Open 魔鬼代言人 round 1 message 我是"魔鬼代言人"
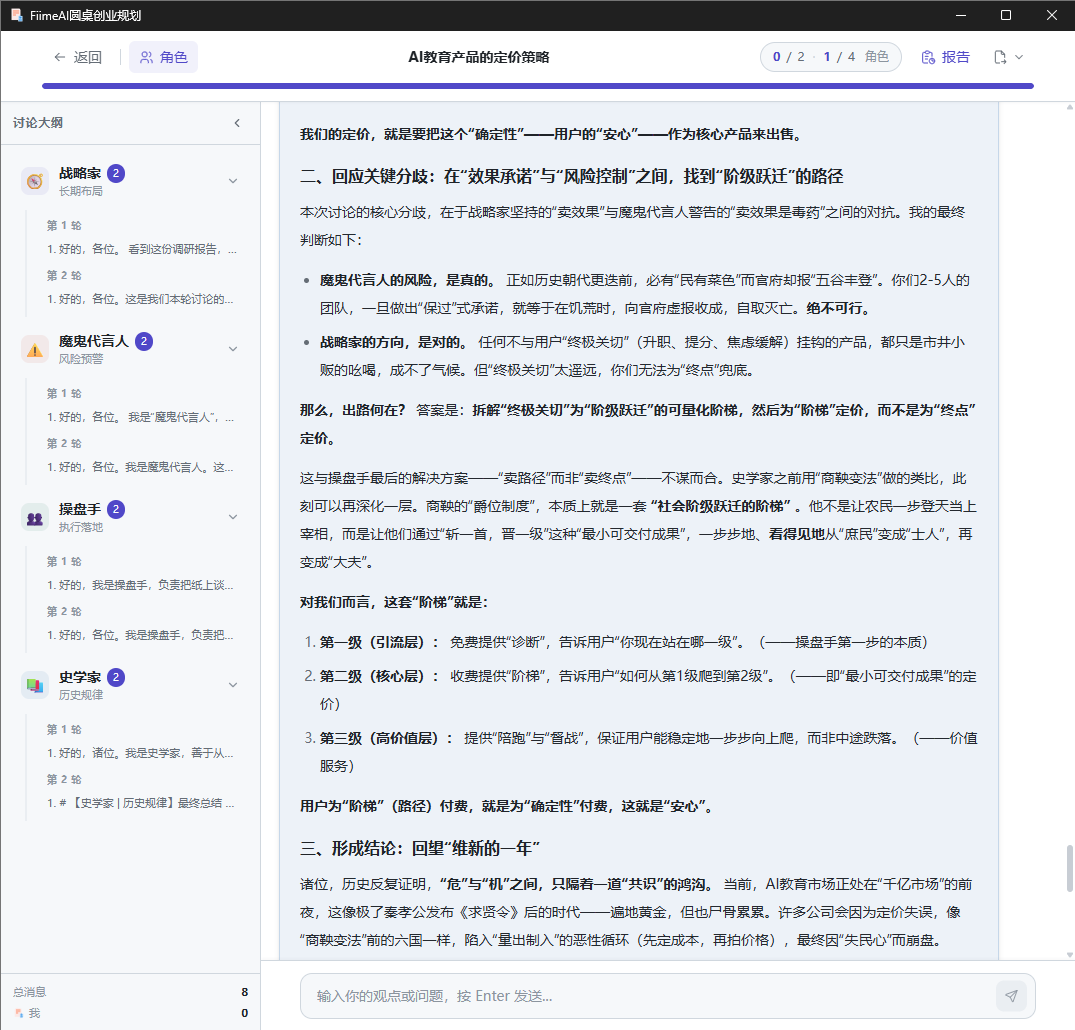1075x1030 pixels. [141, 417]
